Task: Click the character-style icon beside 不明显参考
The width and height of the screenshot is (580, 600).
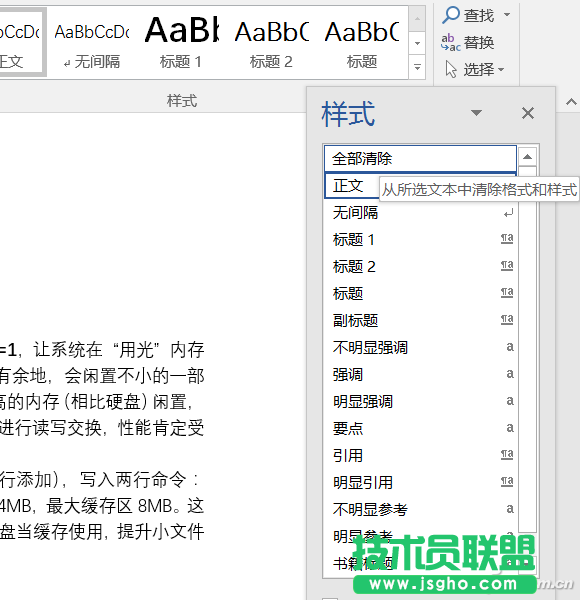Action: (510, 509)
